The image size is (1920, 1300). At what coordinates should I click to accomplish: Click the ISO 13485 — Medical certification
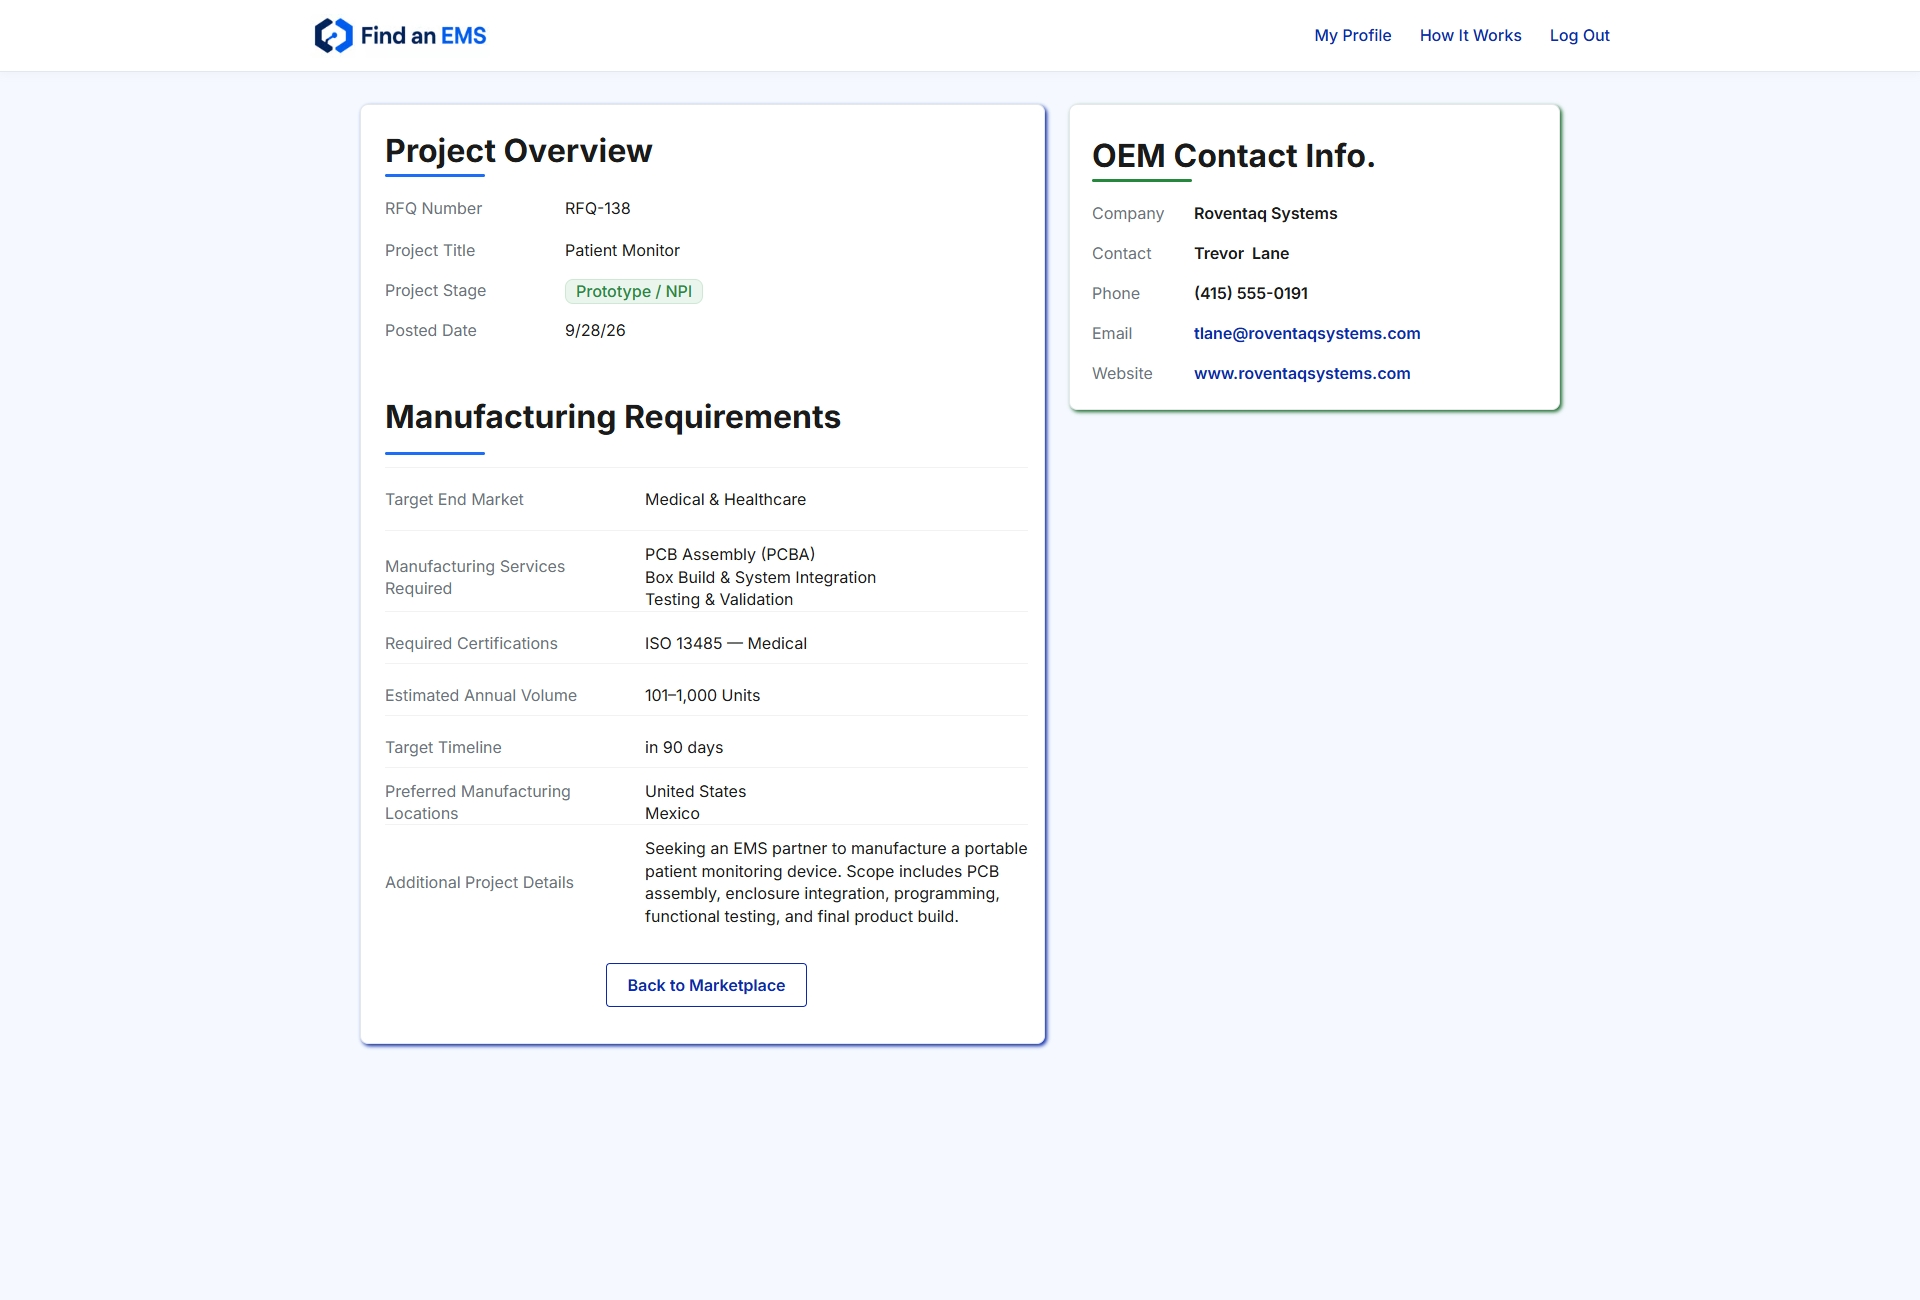tap(726, 643)
